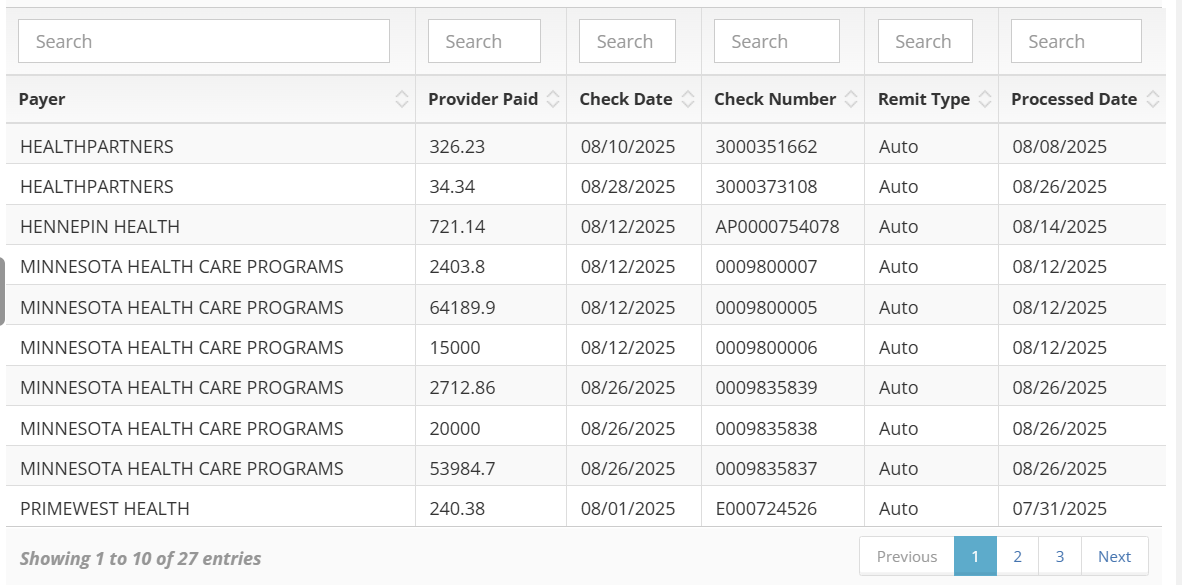Click the Provider Paid column header
This screenshot has height=585, width=1186.
(x=491, y=99)
